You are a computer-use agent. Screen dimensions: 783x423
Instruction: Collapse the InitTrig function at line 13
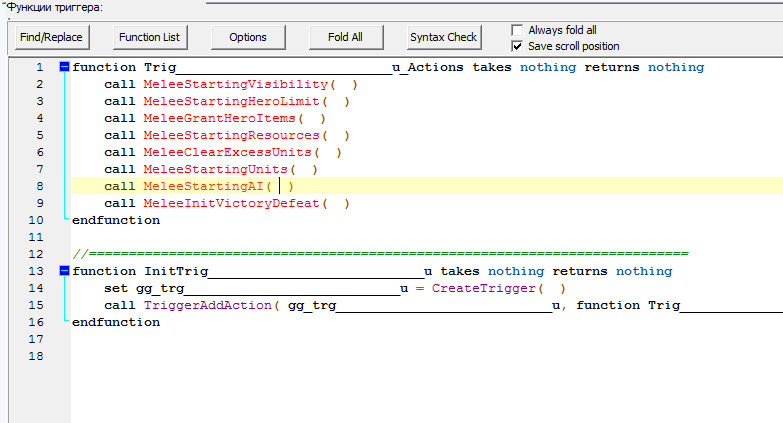[65, 271]
